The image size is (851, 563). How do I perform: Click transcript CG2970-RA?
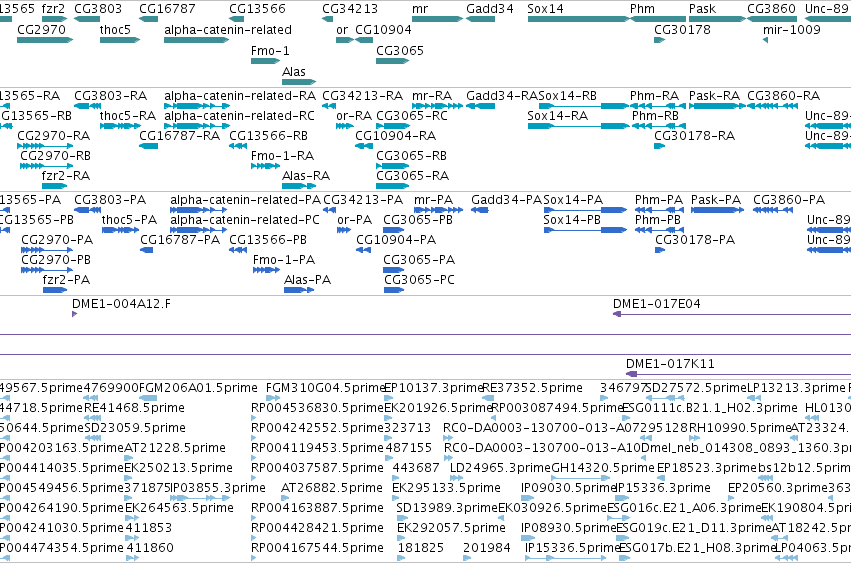54,136
